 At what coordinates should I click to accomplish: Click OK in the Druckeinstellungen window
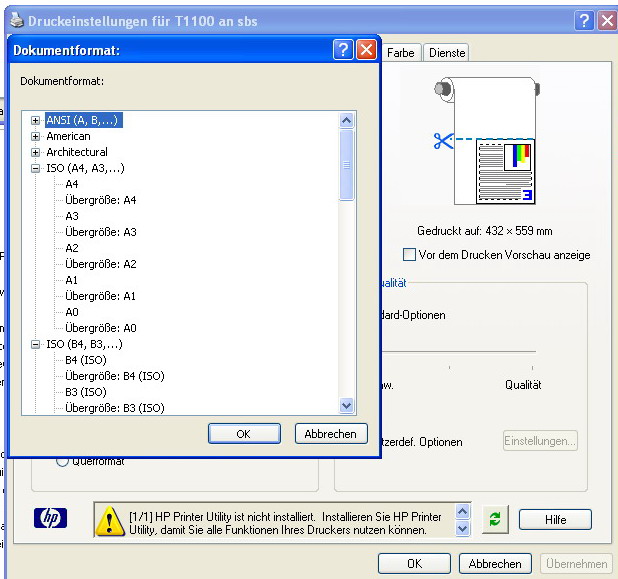414,564
